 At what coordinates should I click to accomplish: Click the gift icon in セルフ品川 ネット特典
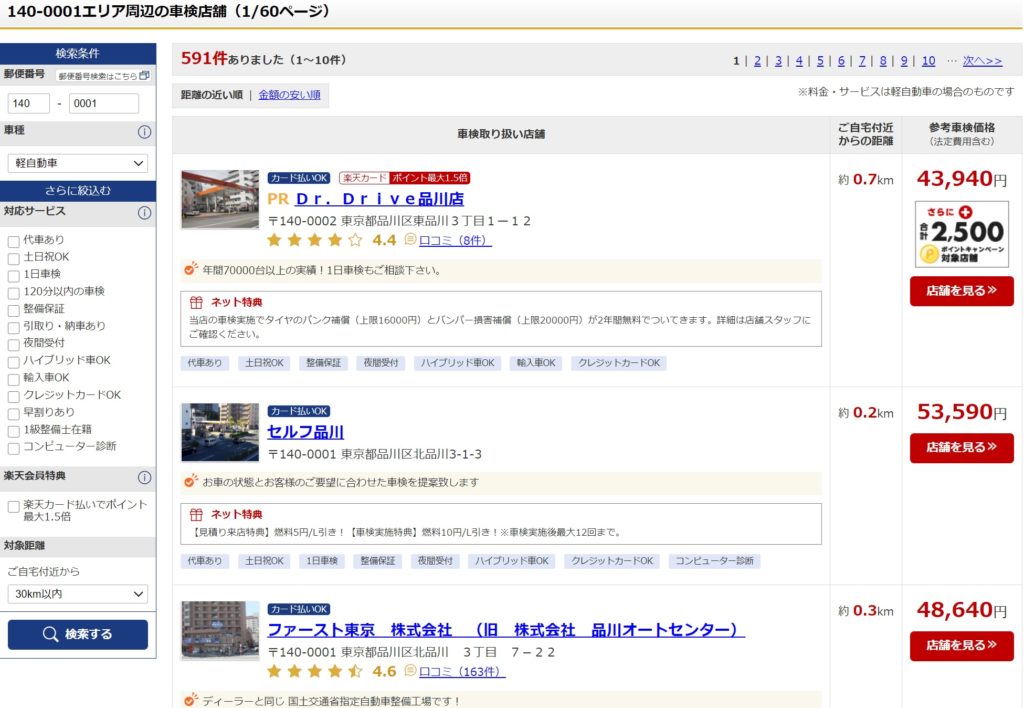(x=196, y=514)
